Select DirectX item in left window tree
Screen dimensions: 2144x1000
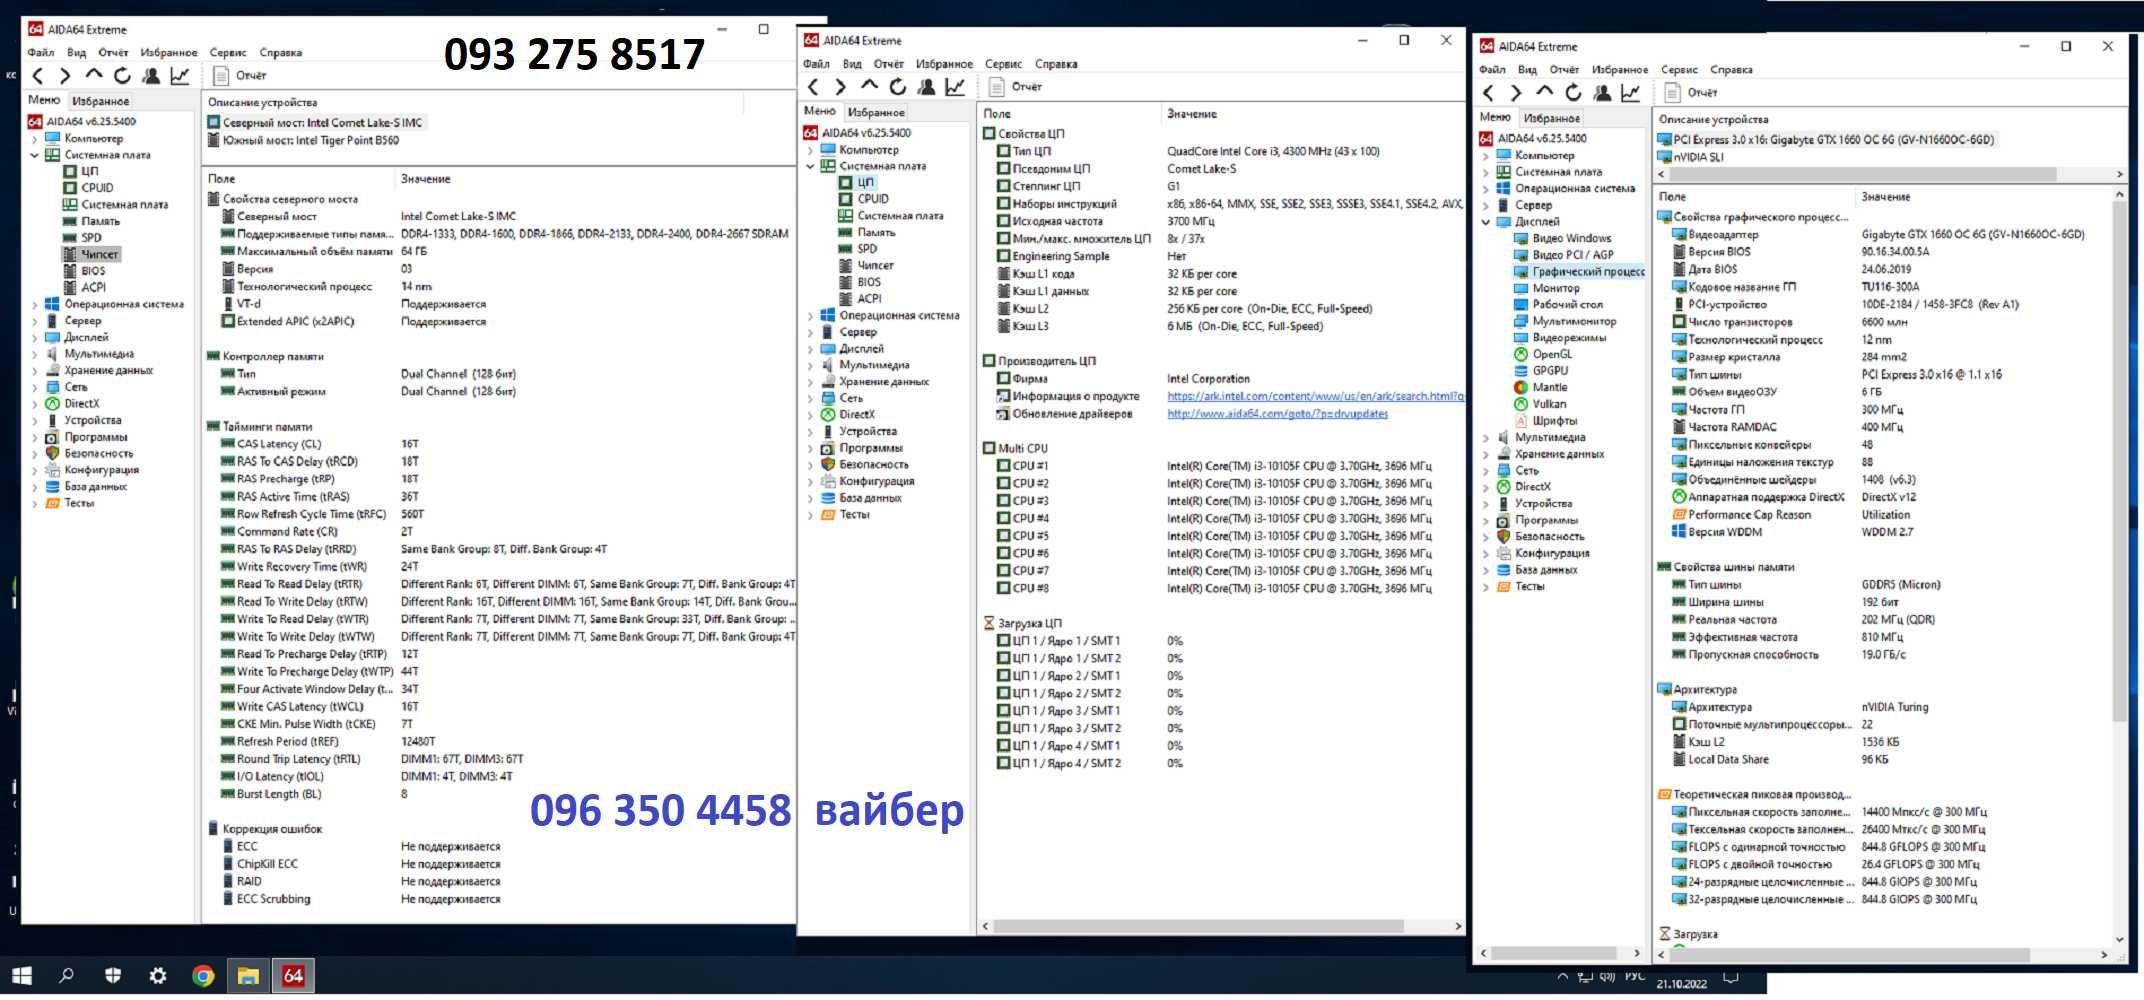click(82, 404)
